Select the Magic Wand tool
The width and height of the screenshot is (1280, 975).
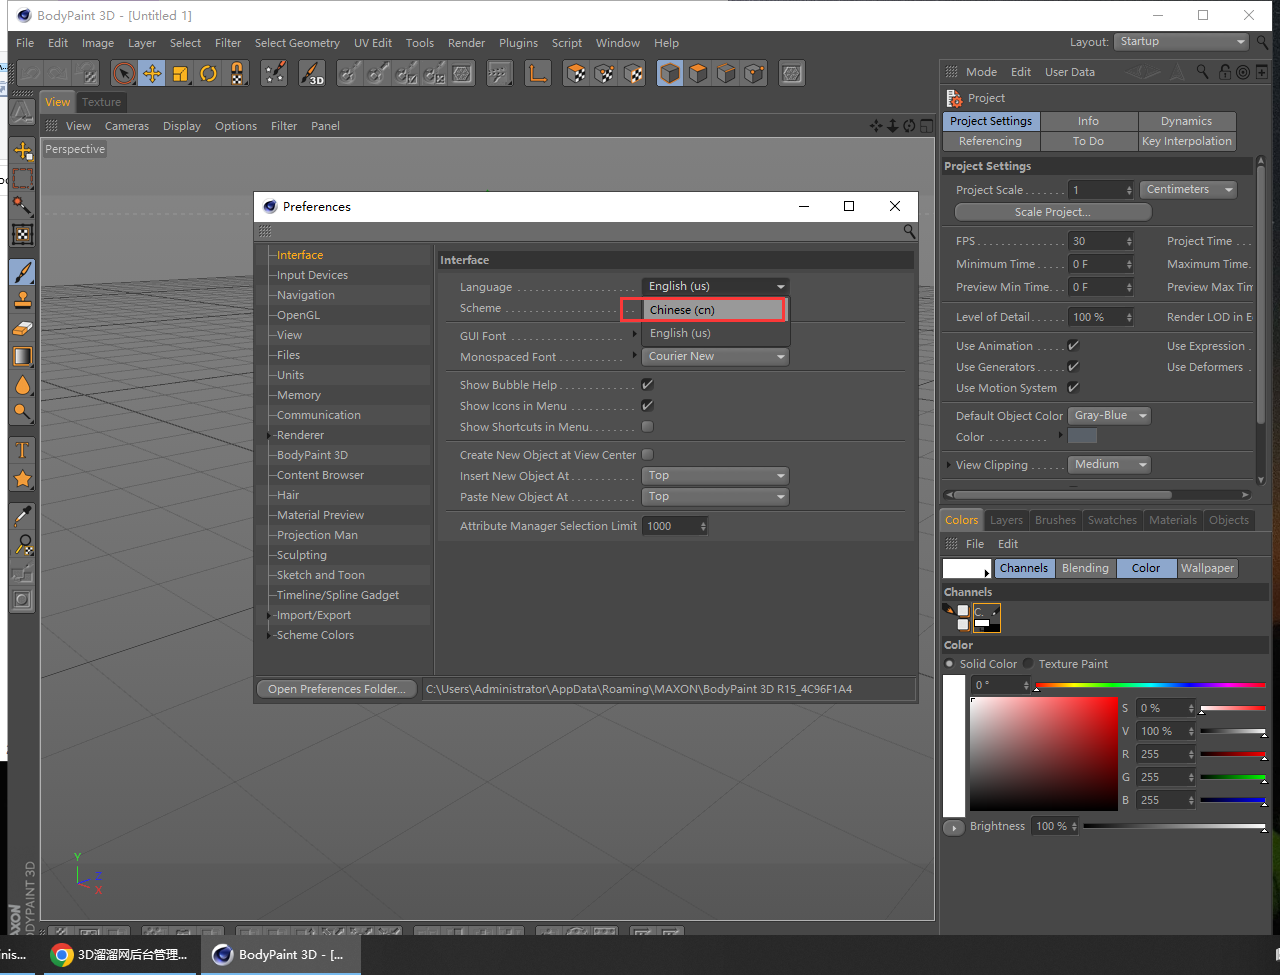(x=22, y=206)
